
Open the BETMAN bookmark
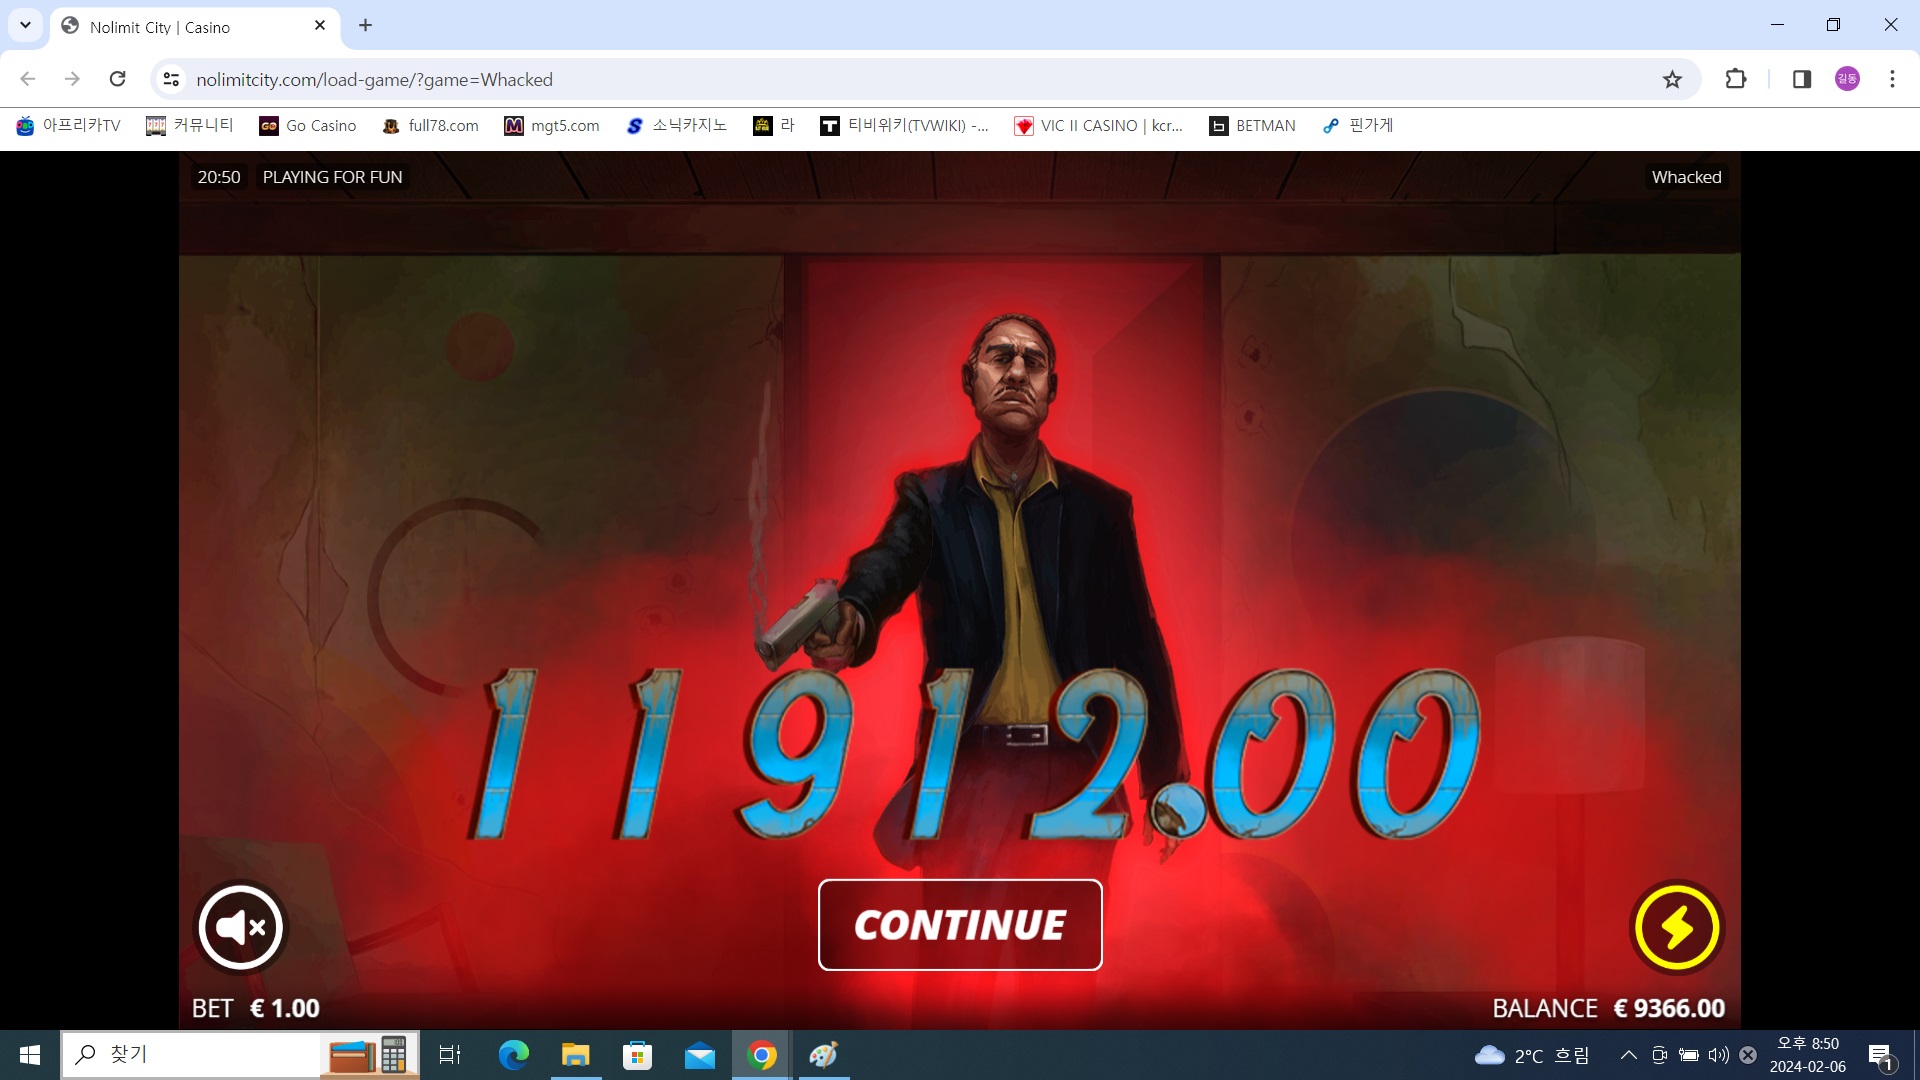[x=1252, y=125]
